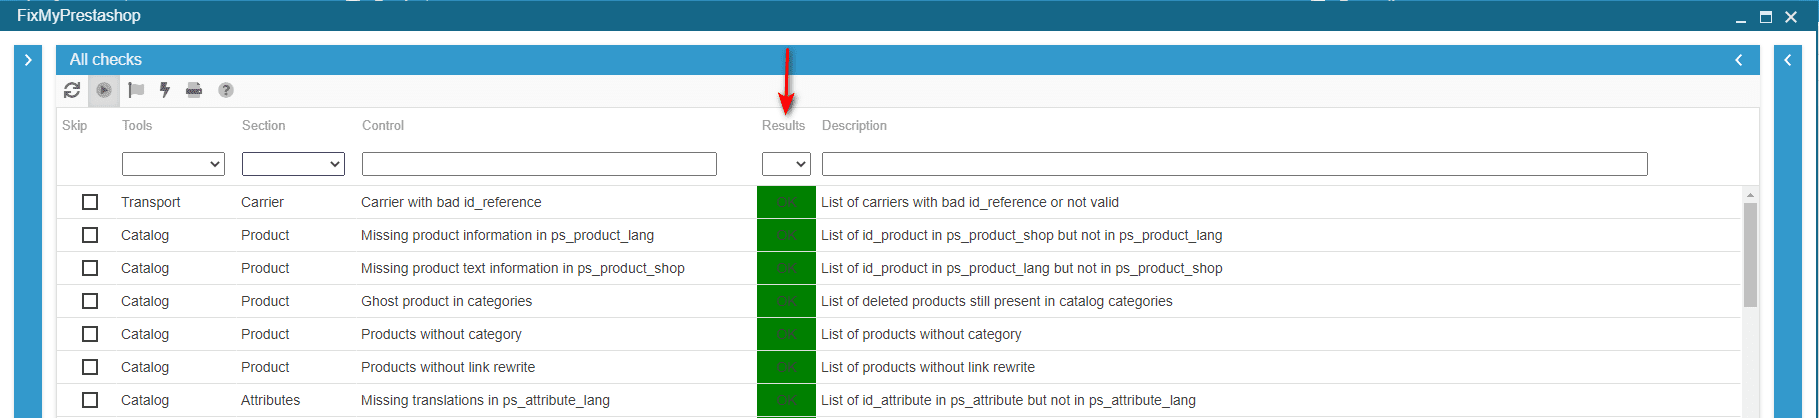Select the Products without category row text
The height and width of the screenshot is (418, 1819).
click(x=441, y=334)
